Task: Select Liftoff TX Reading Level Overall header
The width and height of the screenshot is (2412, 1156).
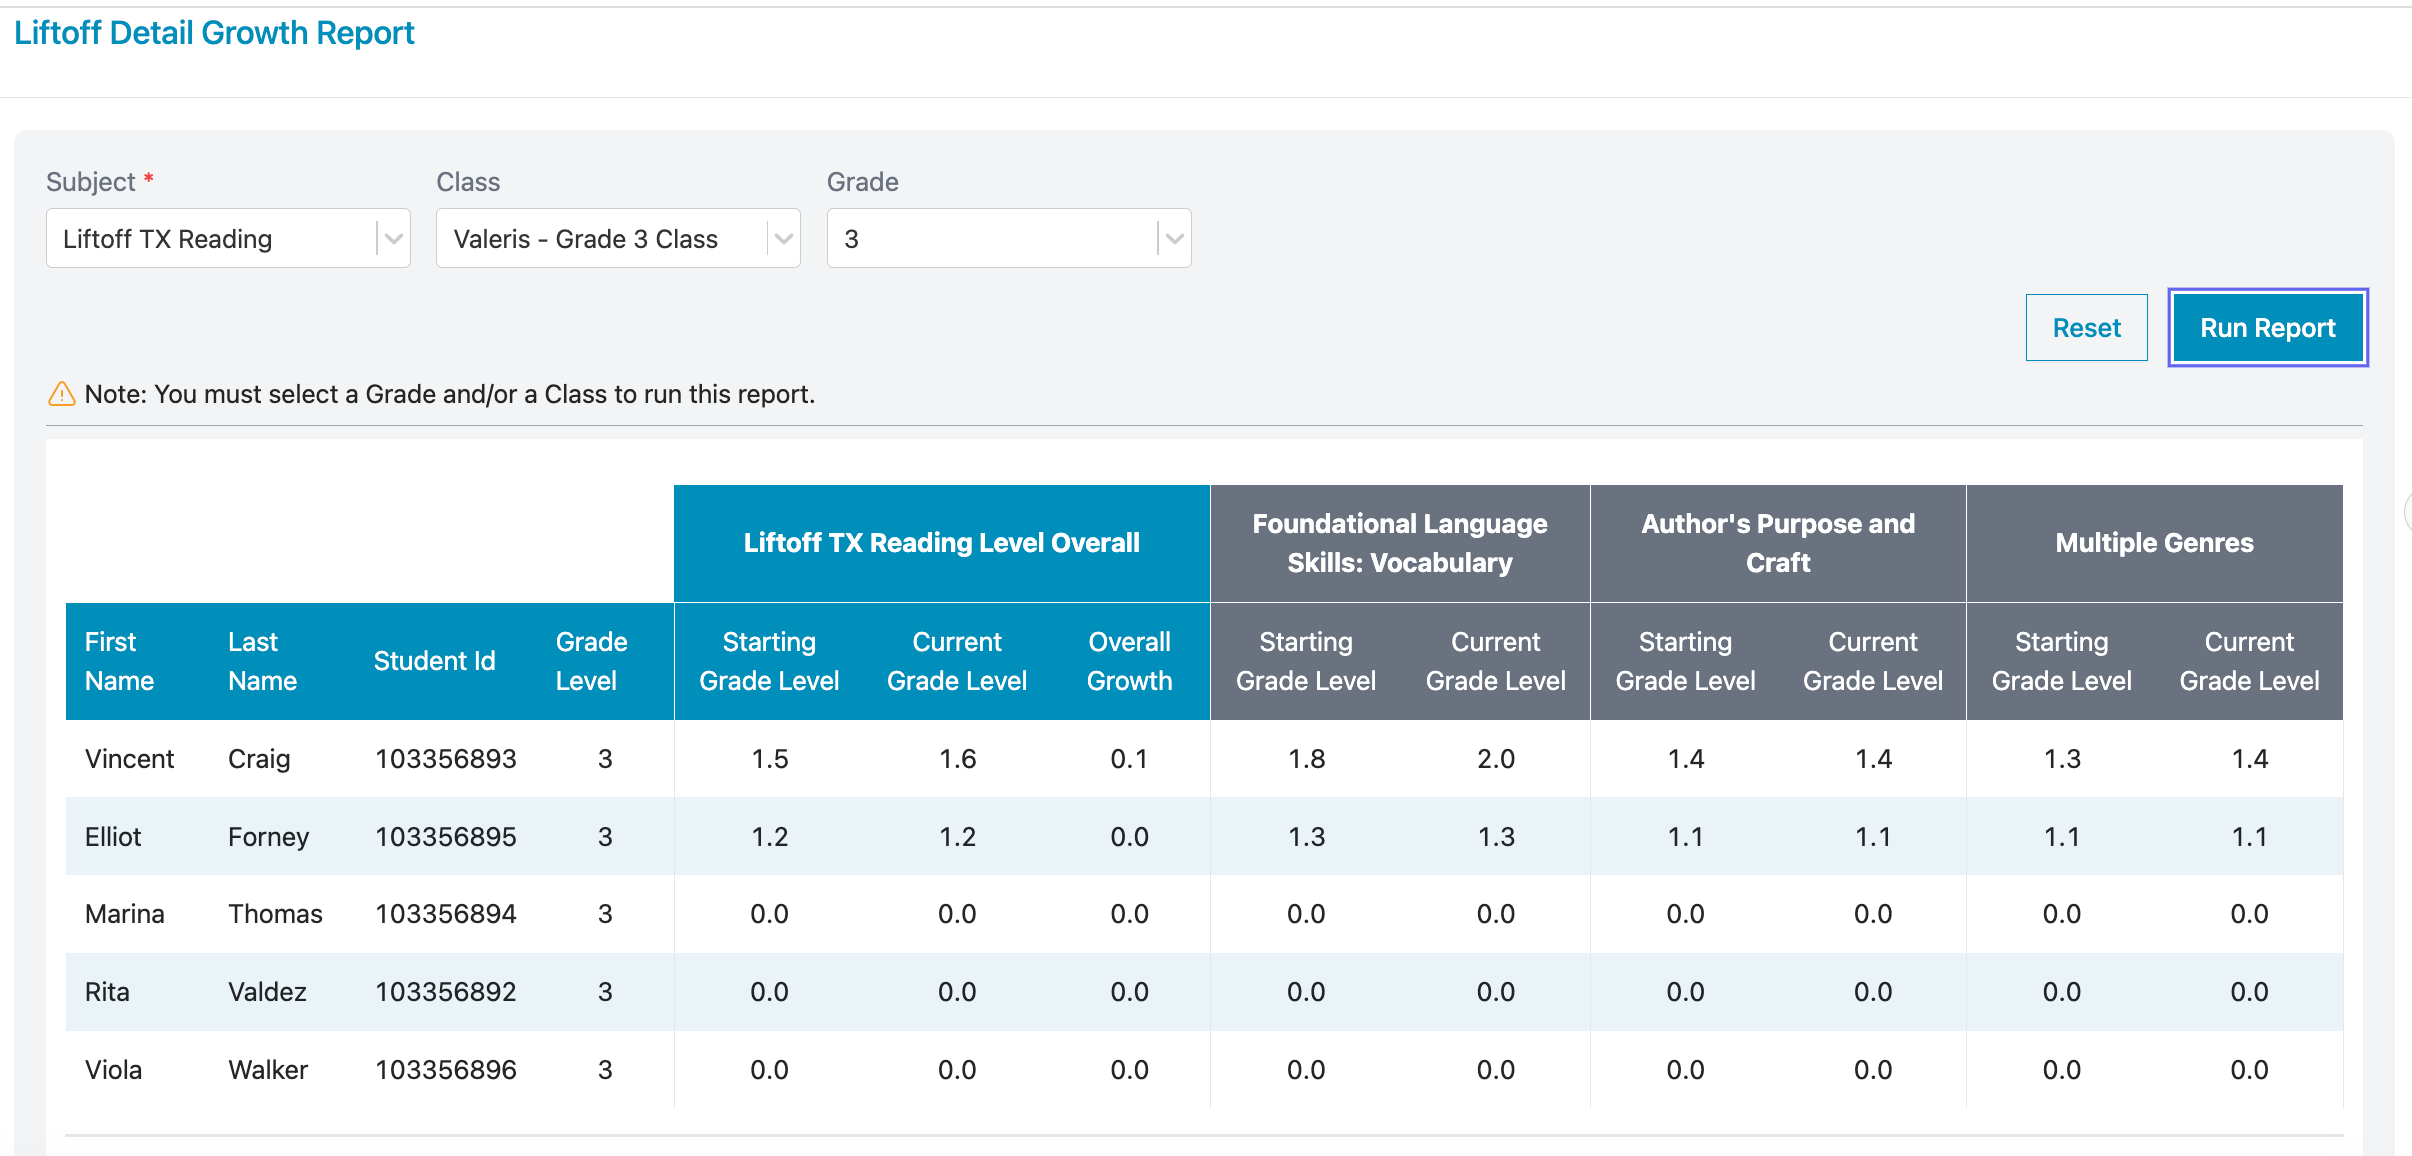Action: [x=941, y=543]
